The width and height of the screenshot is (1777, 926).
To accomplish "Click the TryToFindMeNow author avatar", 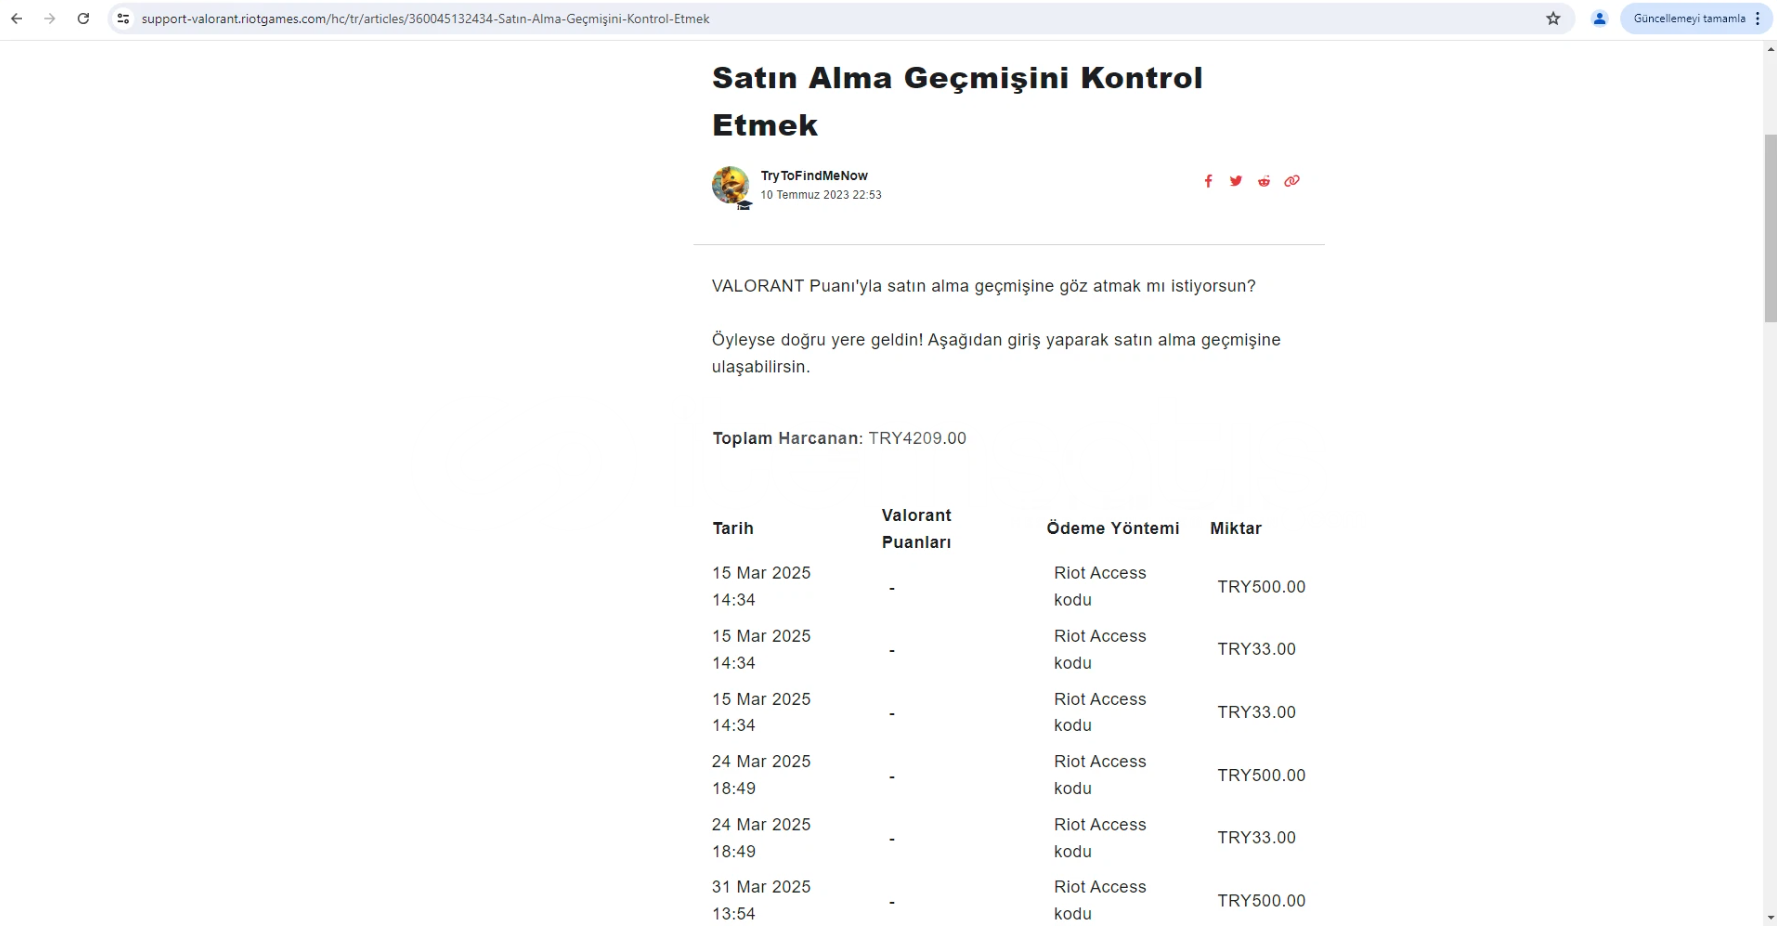I will (x=731, y=186).
